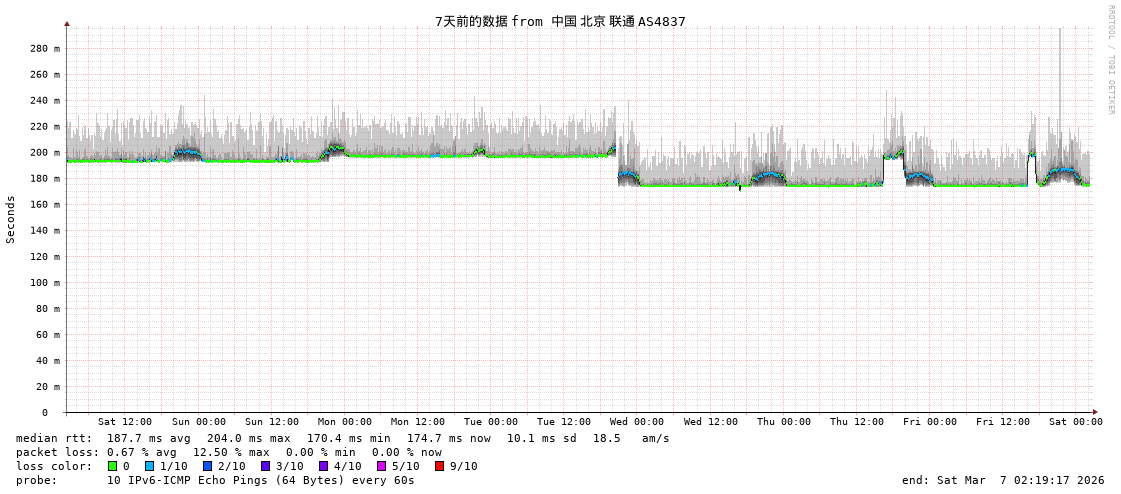This screenshot has height=494, width=1121.
Task: Select the purple 3/10 loss swatch
Action: 266,466
